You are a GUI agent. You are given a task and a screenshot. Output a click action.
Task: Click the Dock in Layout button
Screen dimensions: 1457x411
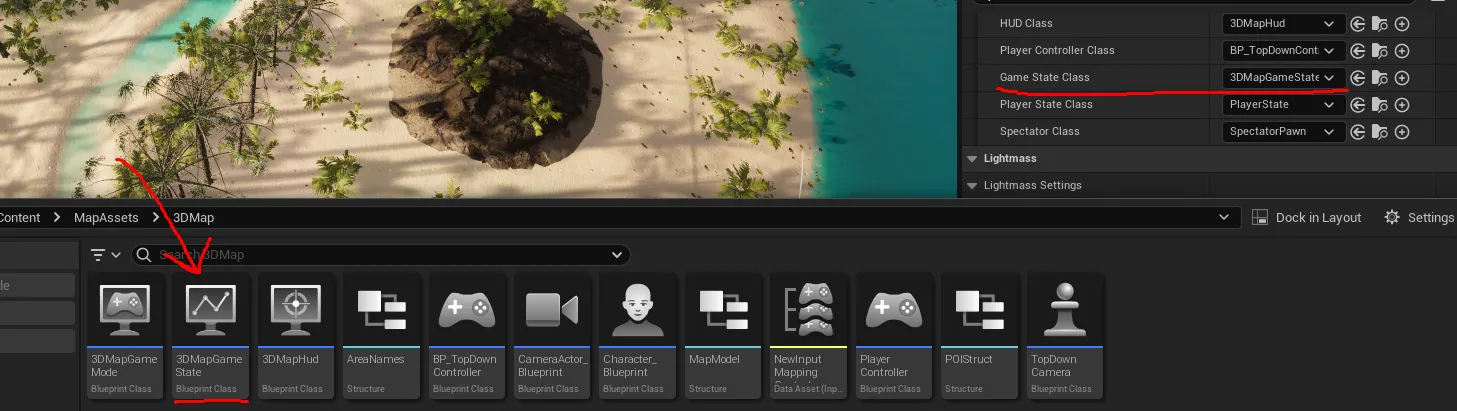(1307, 217)
